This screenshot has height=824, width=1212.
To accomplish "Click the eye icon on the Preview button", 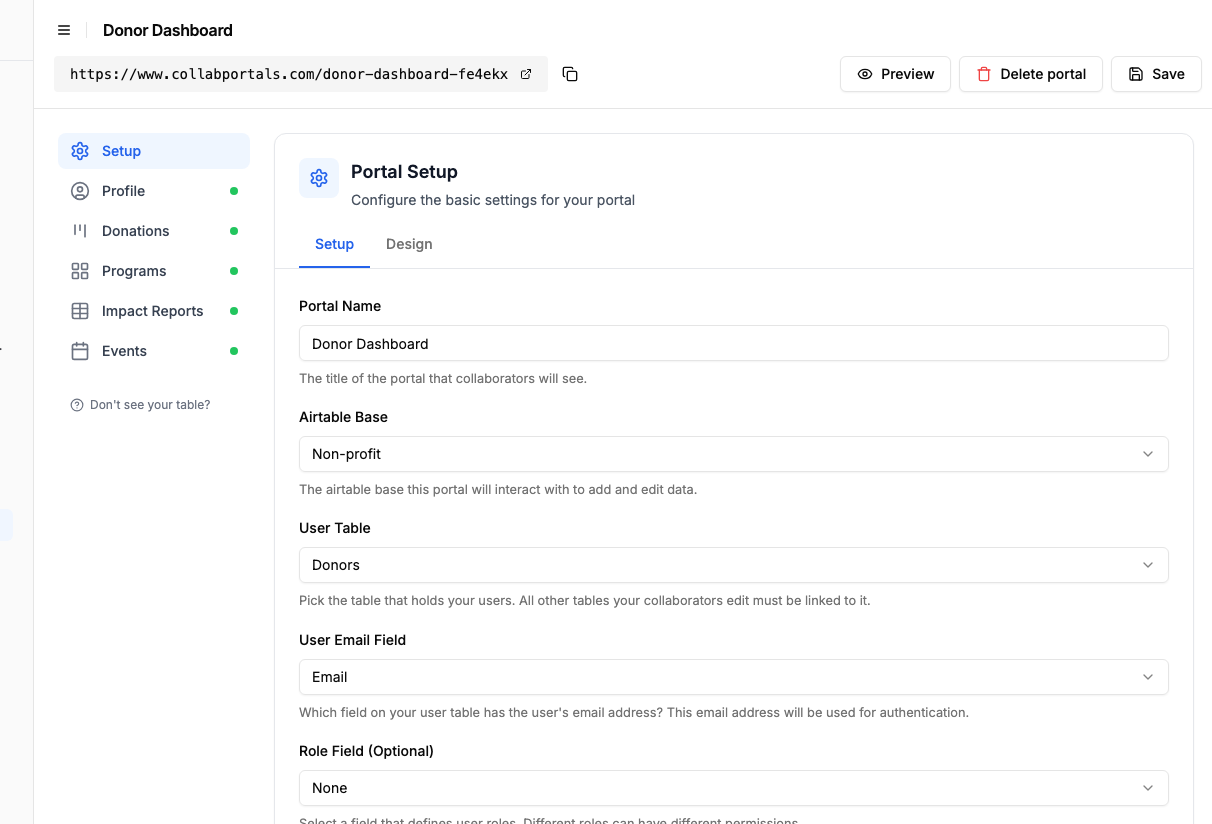I will [865, 74].
